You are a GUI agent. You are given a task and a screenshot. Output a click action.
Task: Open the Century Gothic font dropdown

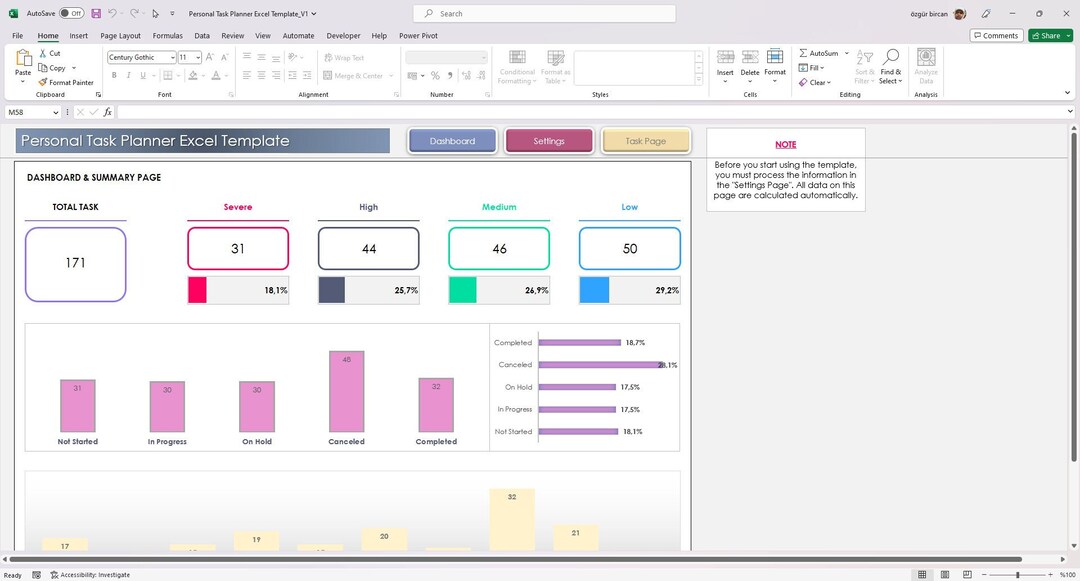(172, 57)
